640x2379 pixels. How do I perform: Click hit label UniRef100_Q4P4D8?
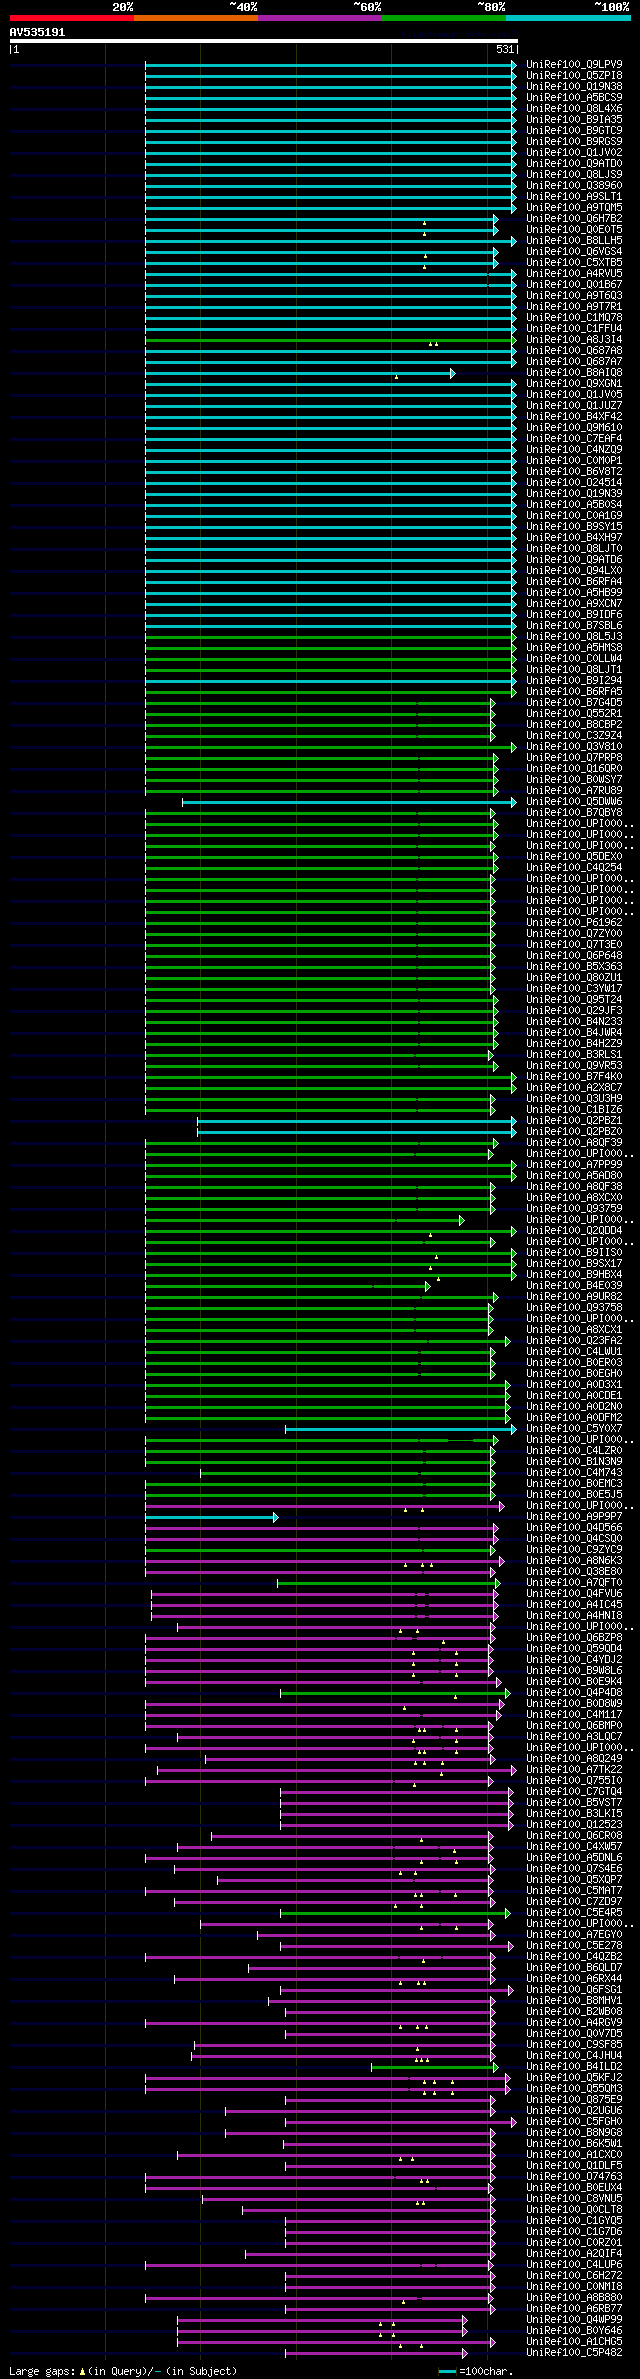pos(574,1693)
